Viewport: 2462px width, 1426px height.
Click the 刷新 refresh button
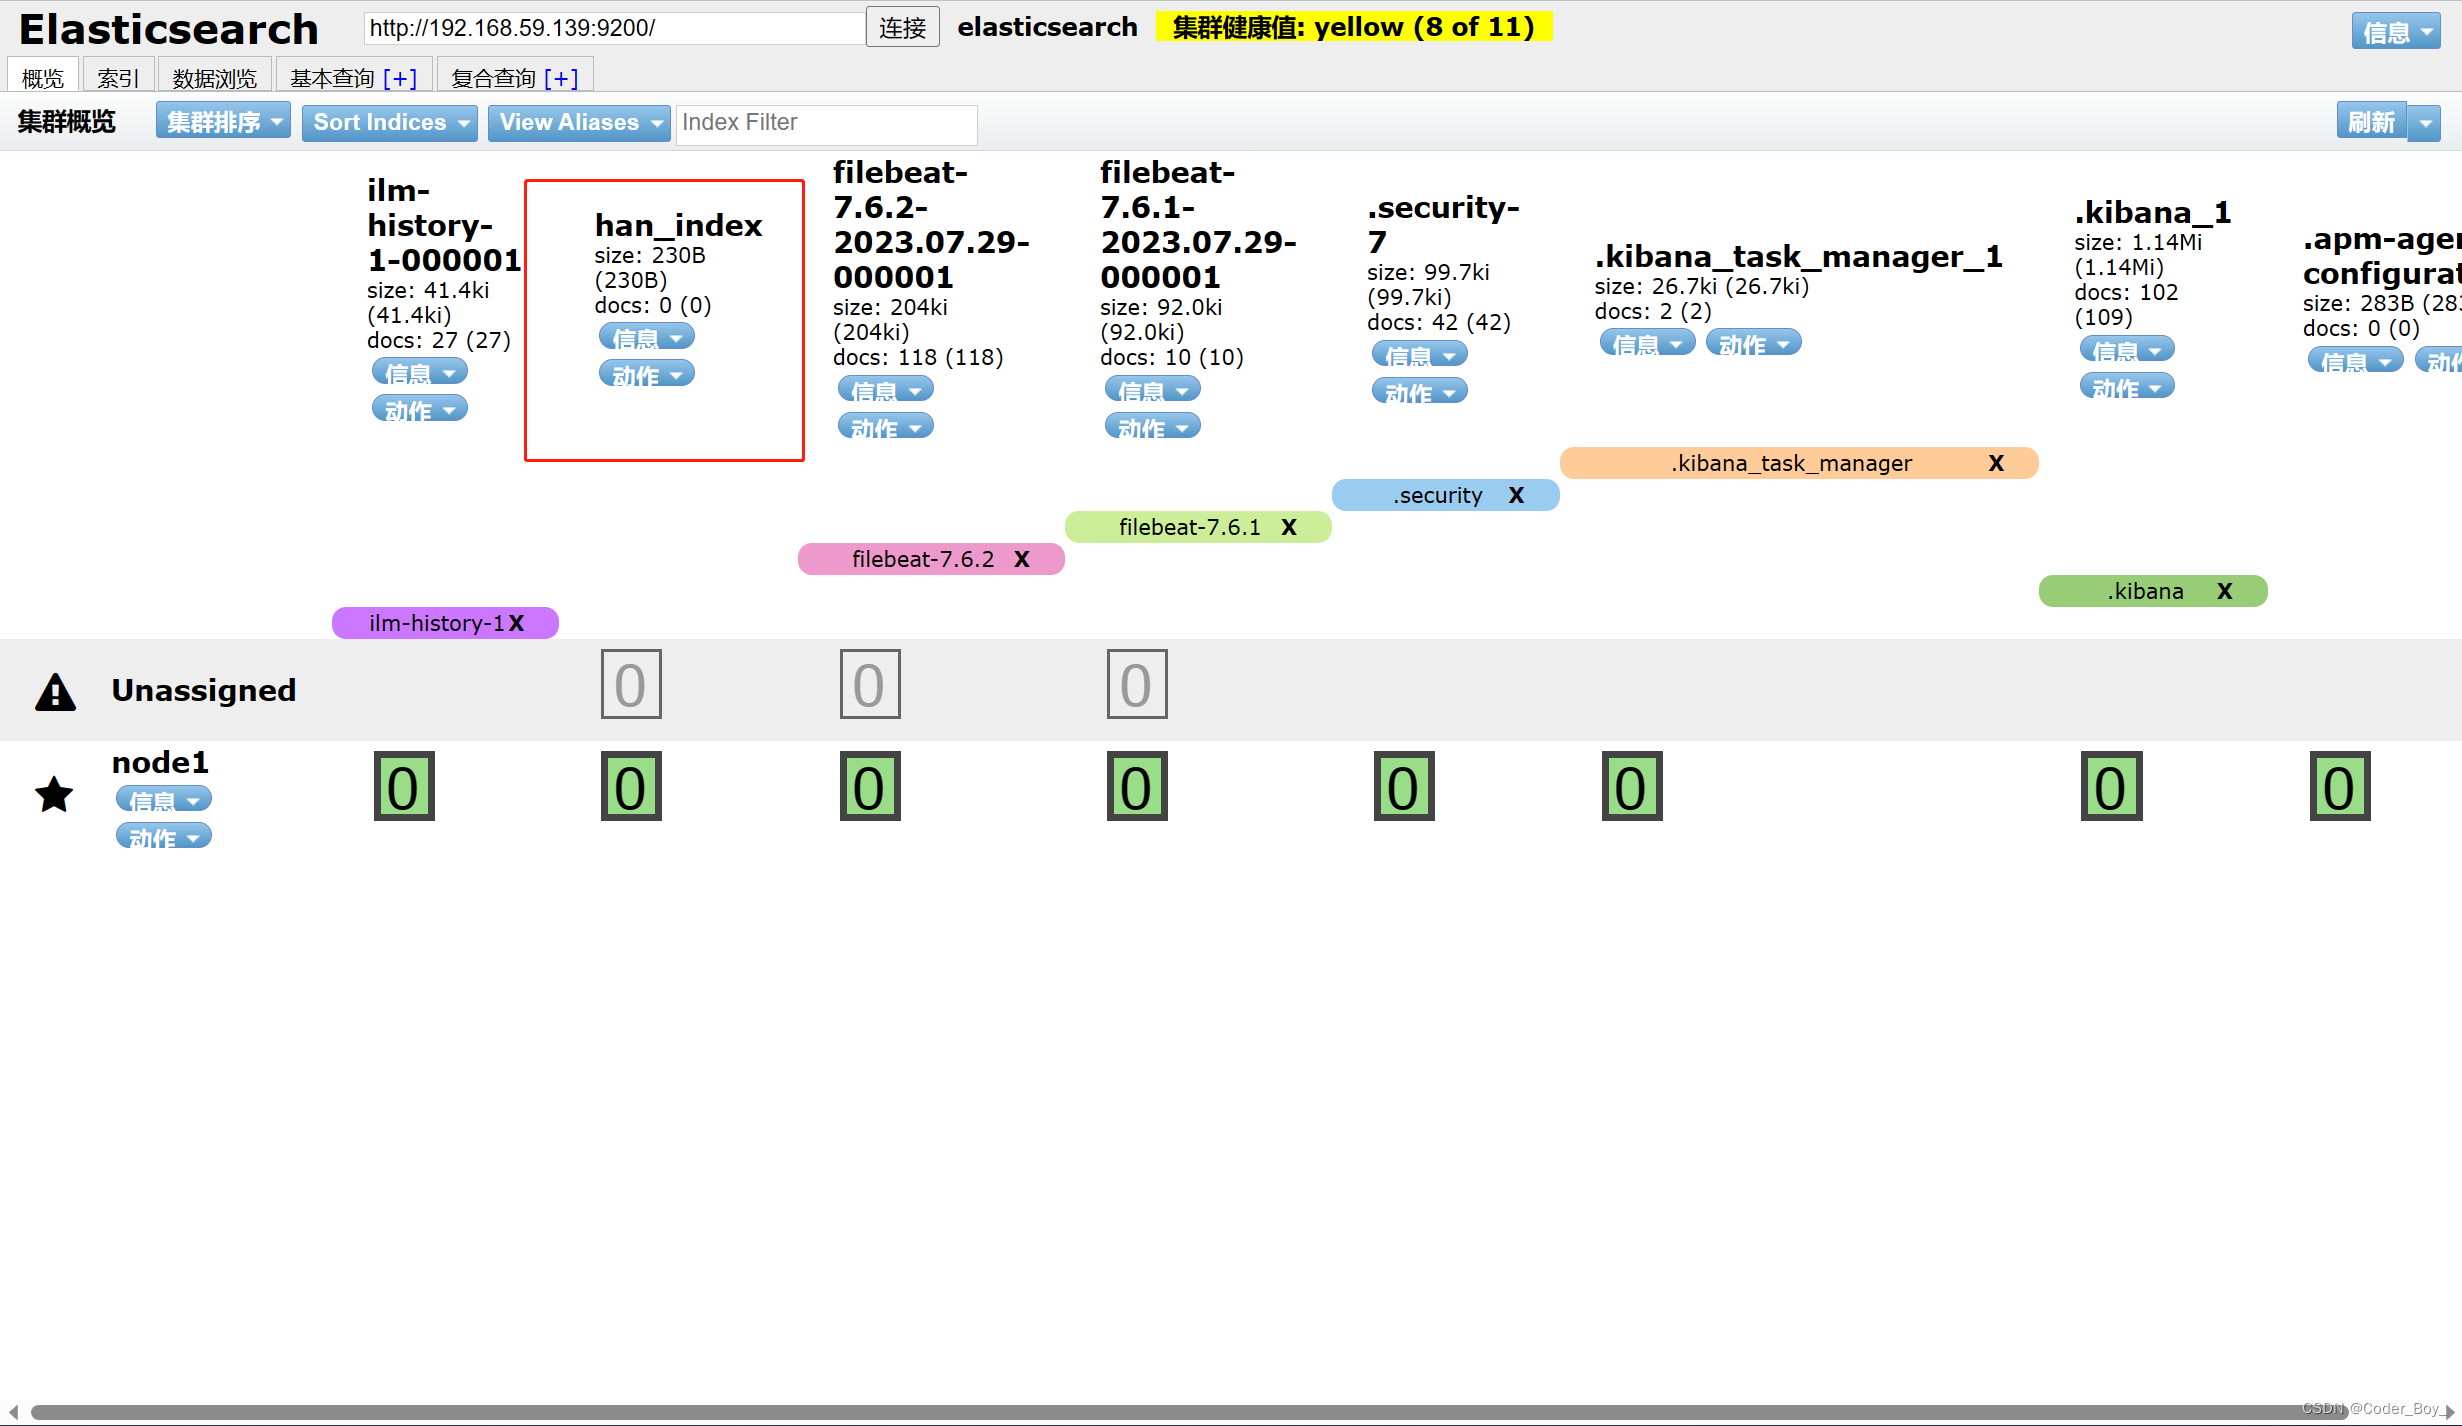(x=2371, y=122)
